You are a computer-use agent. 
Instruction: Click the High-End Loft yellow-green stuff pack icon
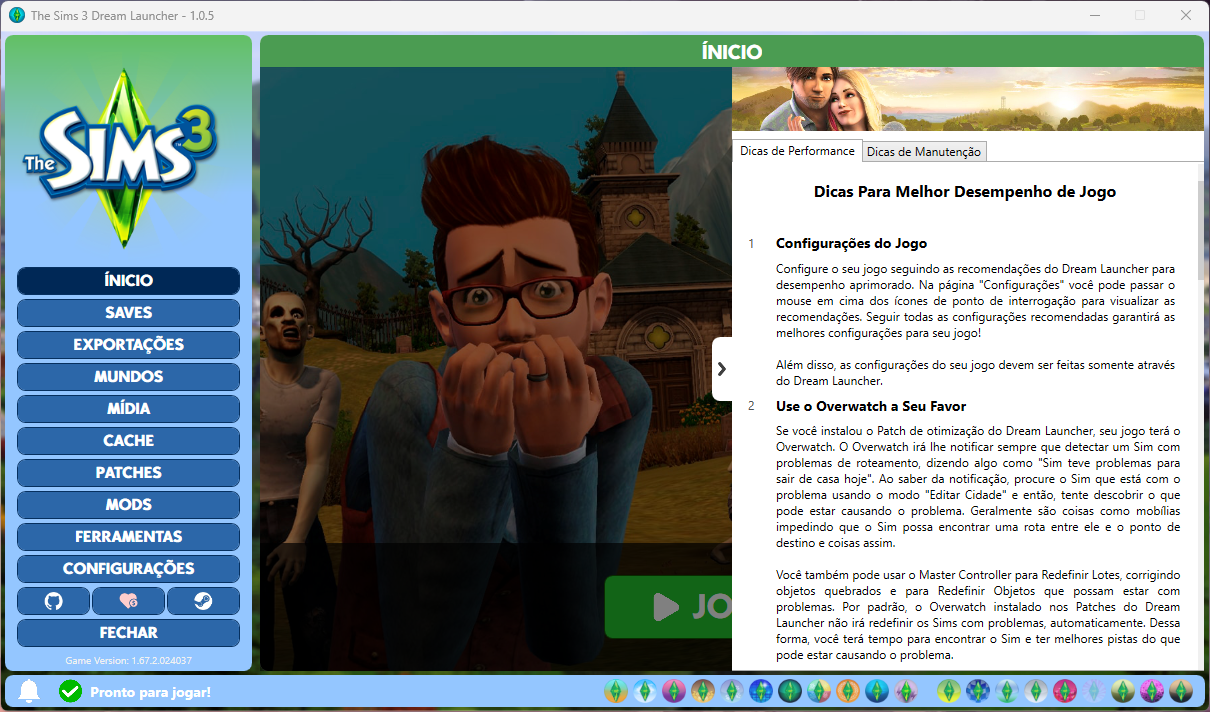pos(949,691)
